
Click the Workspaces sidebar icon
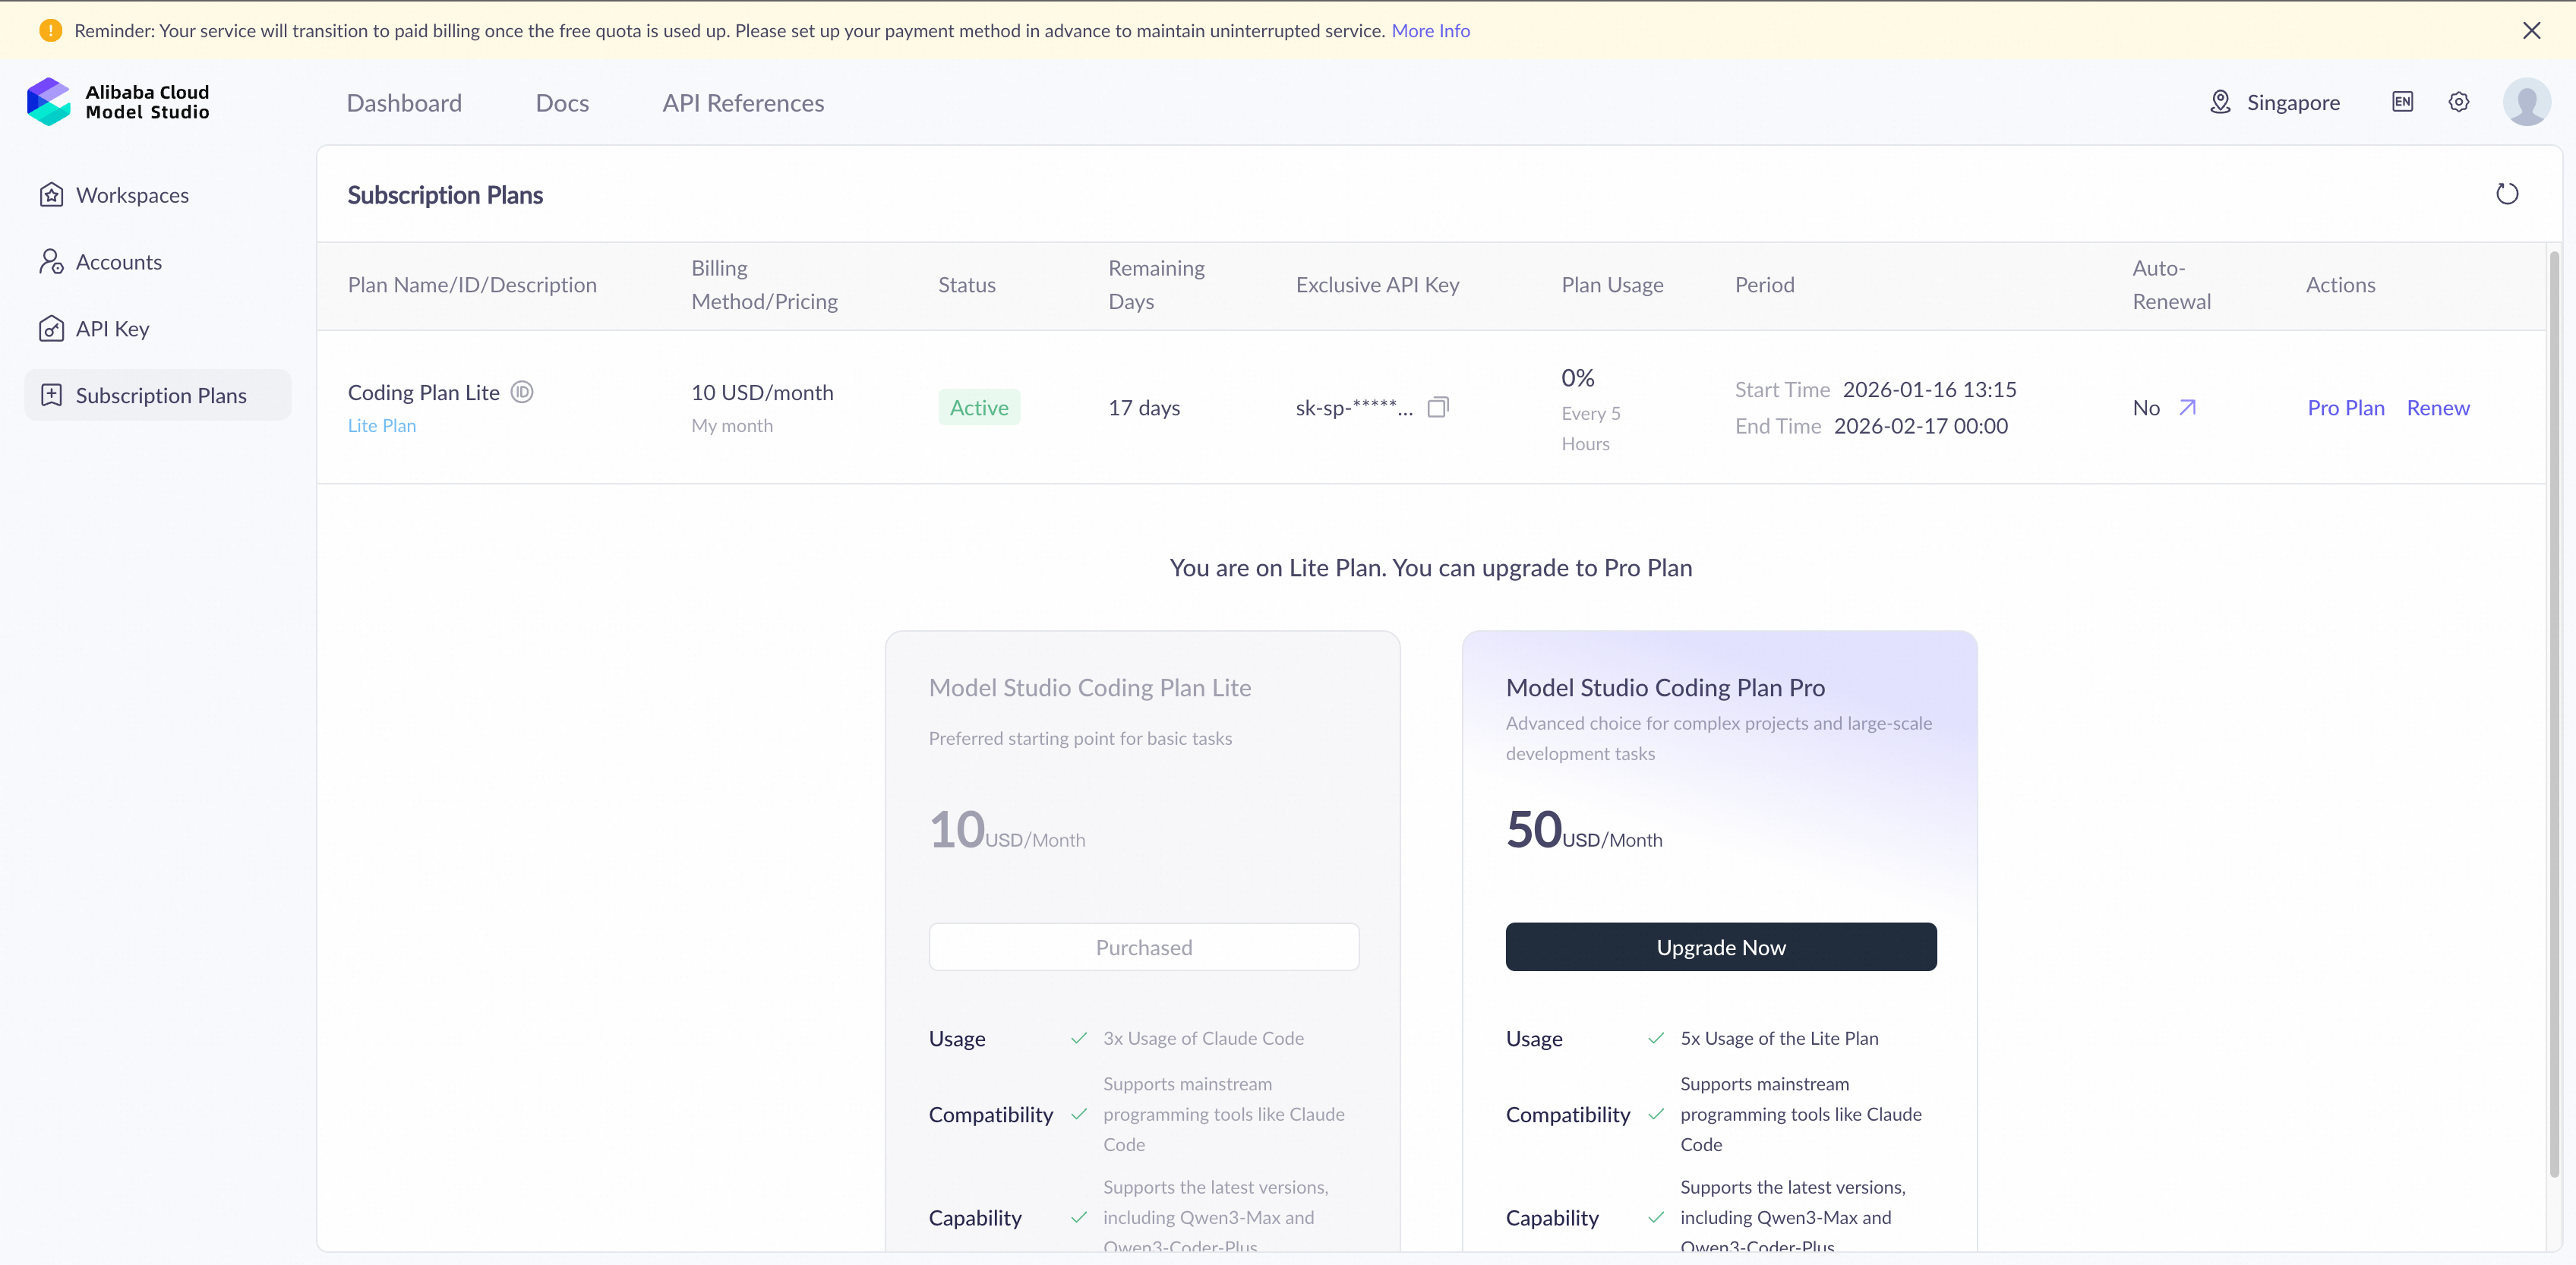[51, 195]
